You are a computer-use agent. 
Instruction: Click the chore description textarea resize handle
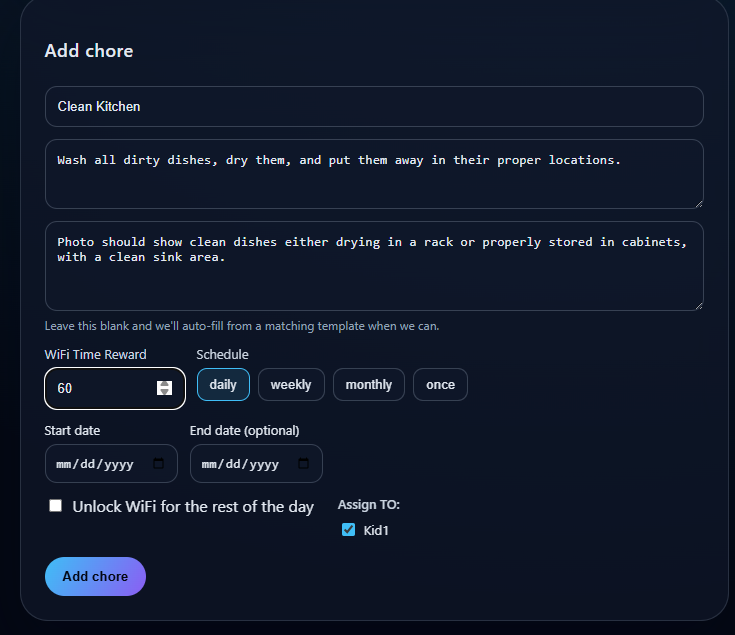tap(698, 203)
